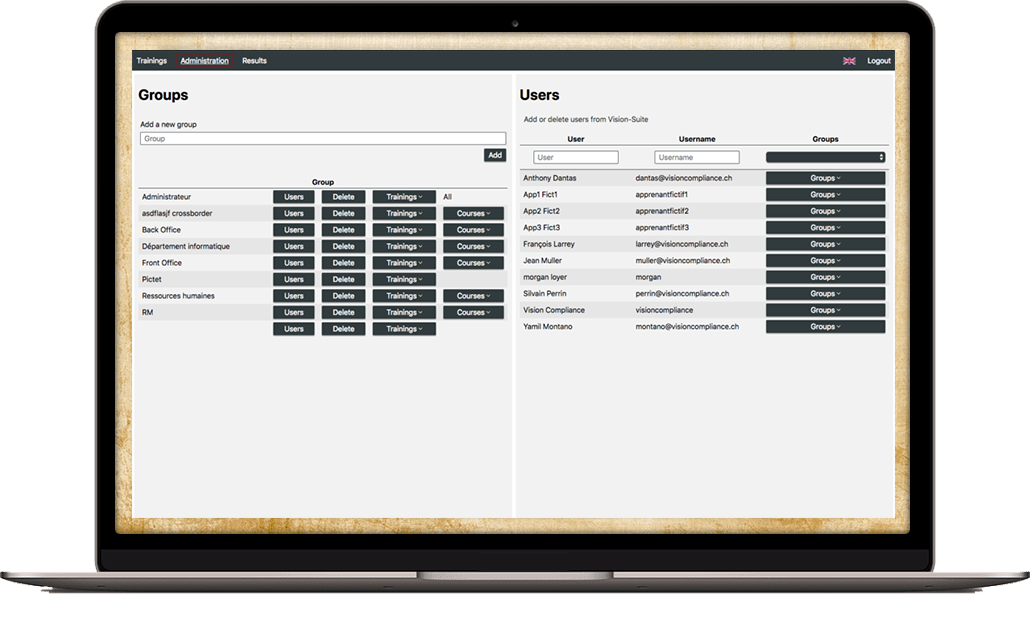Expand Groups dropdown for Anthony Dantas
Image resolution: width=1030 pixels, height=626 pixels.
[x=825, y=178]
